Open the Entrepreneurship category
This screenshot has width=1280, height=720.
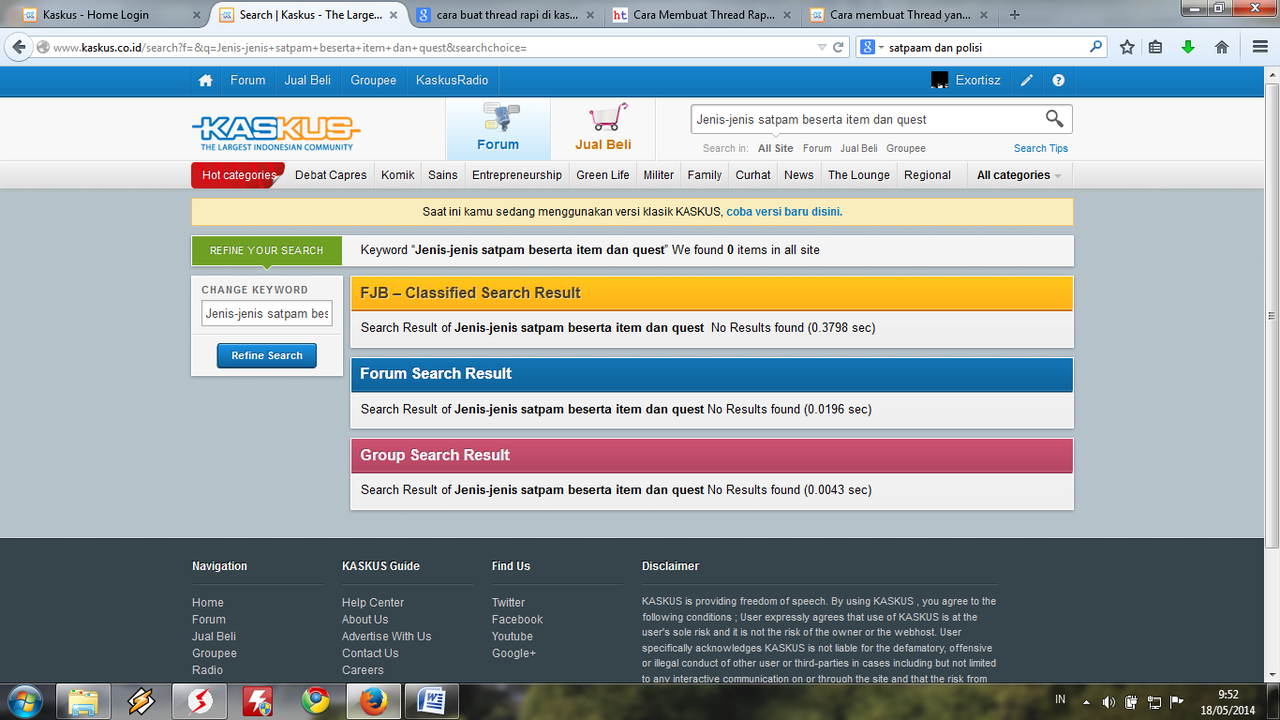[x=517, y=175]
